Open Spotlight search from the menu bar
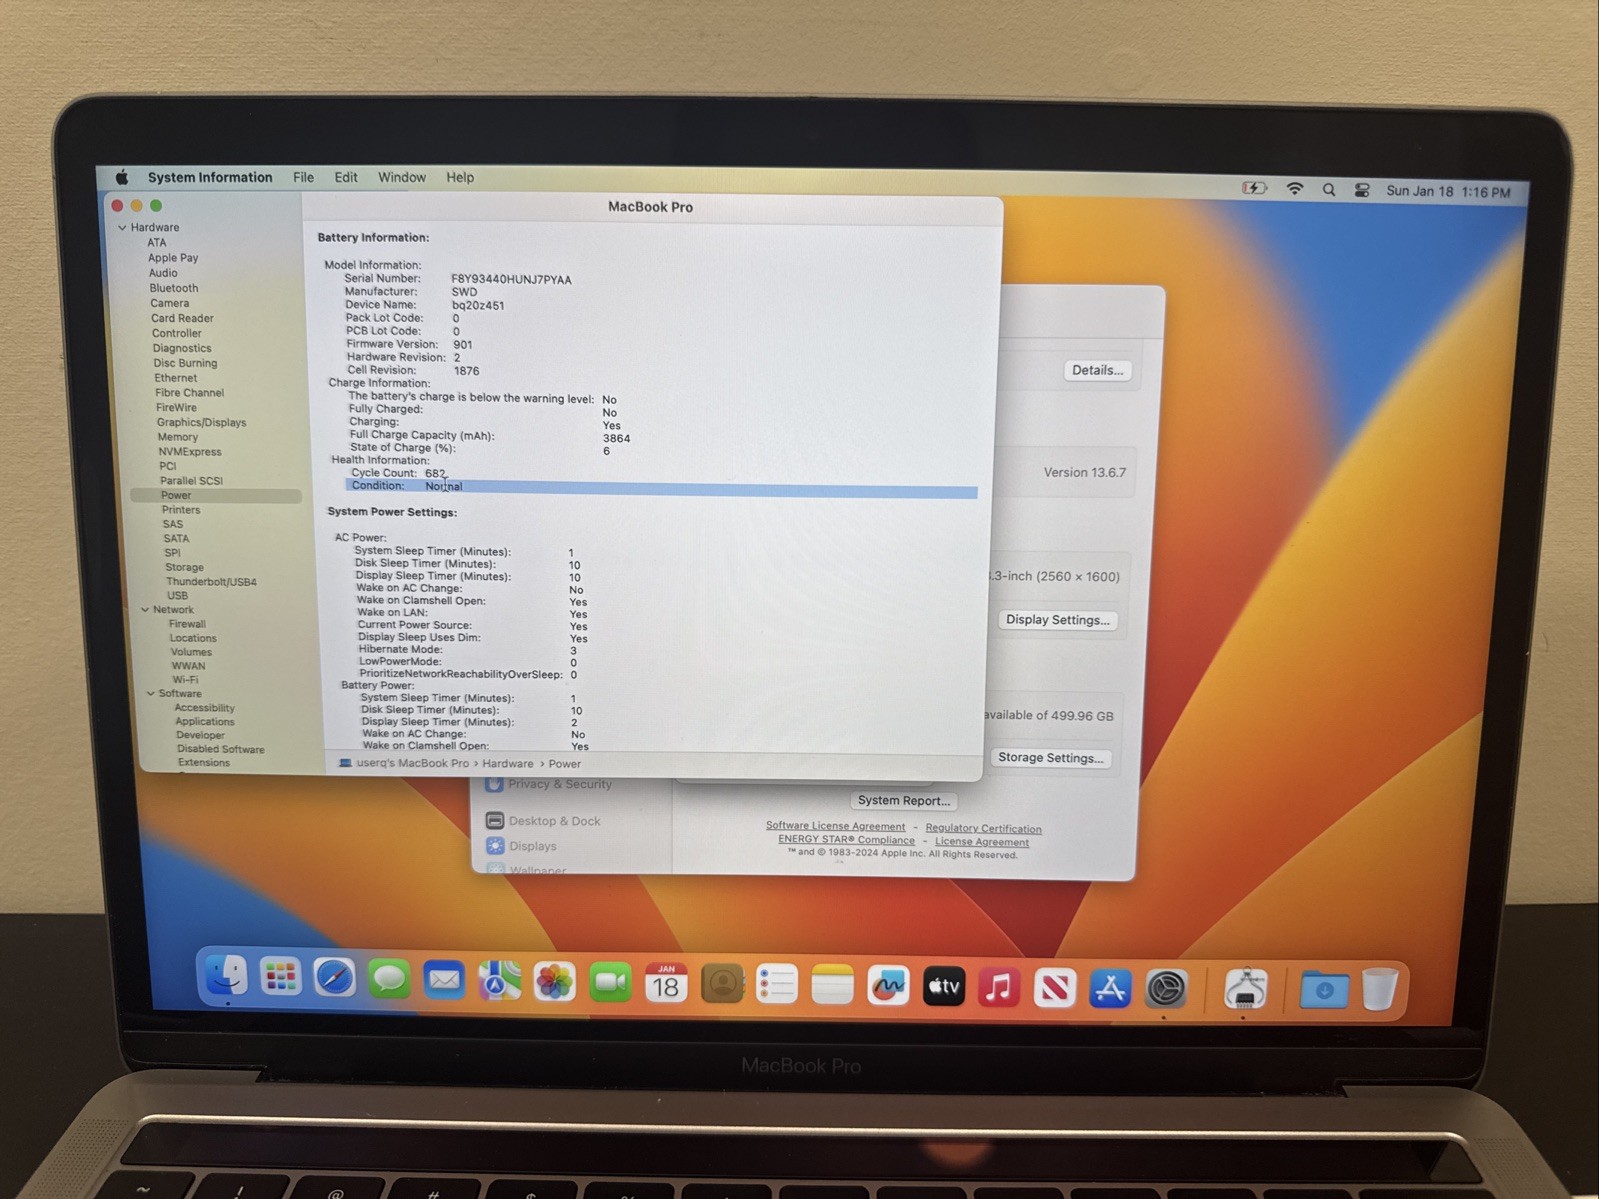The width and height of the screenshot is (1599, 1199). tap(1329, 190)
